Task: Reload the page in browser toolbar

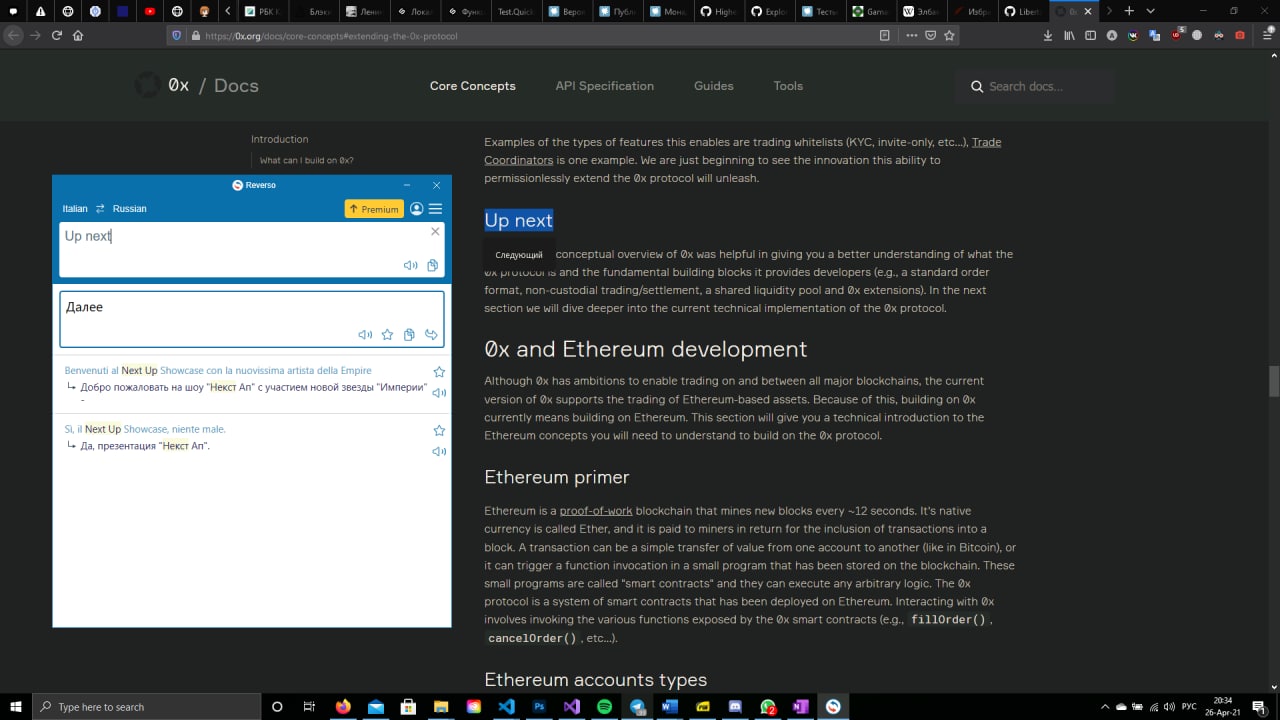Action: [57, 35]
